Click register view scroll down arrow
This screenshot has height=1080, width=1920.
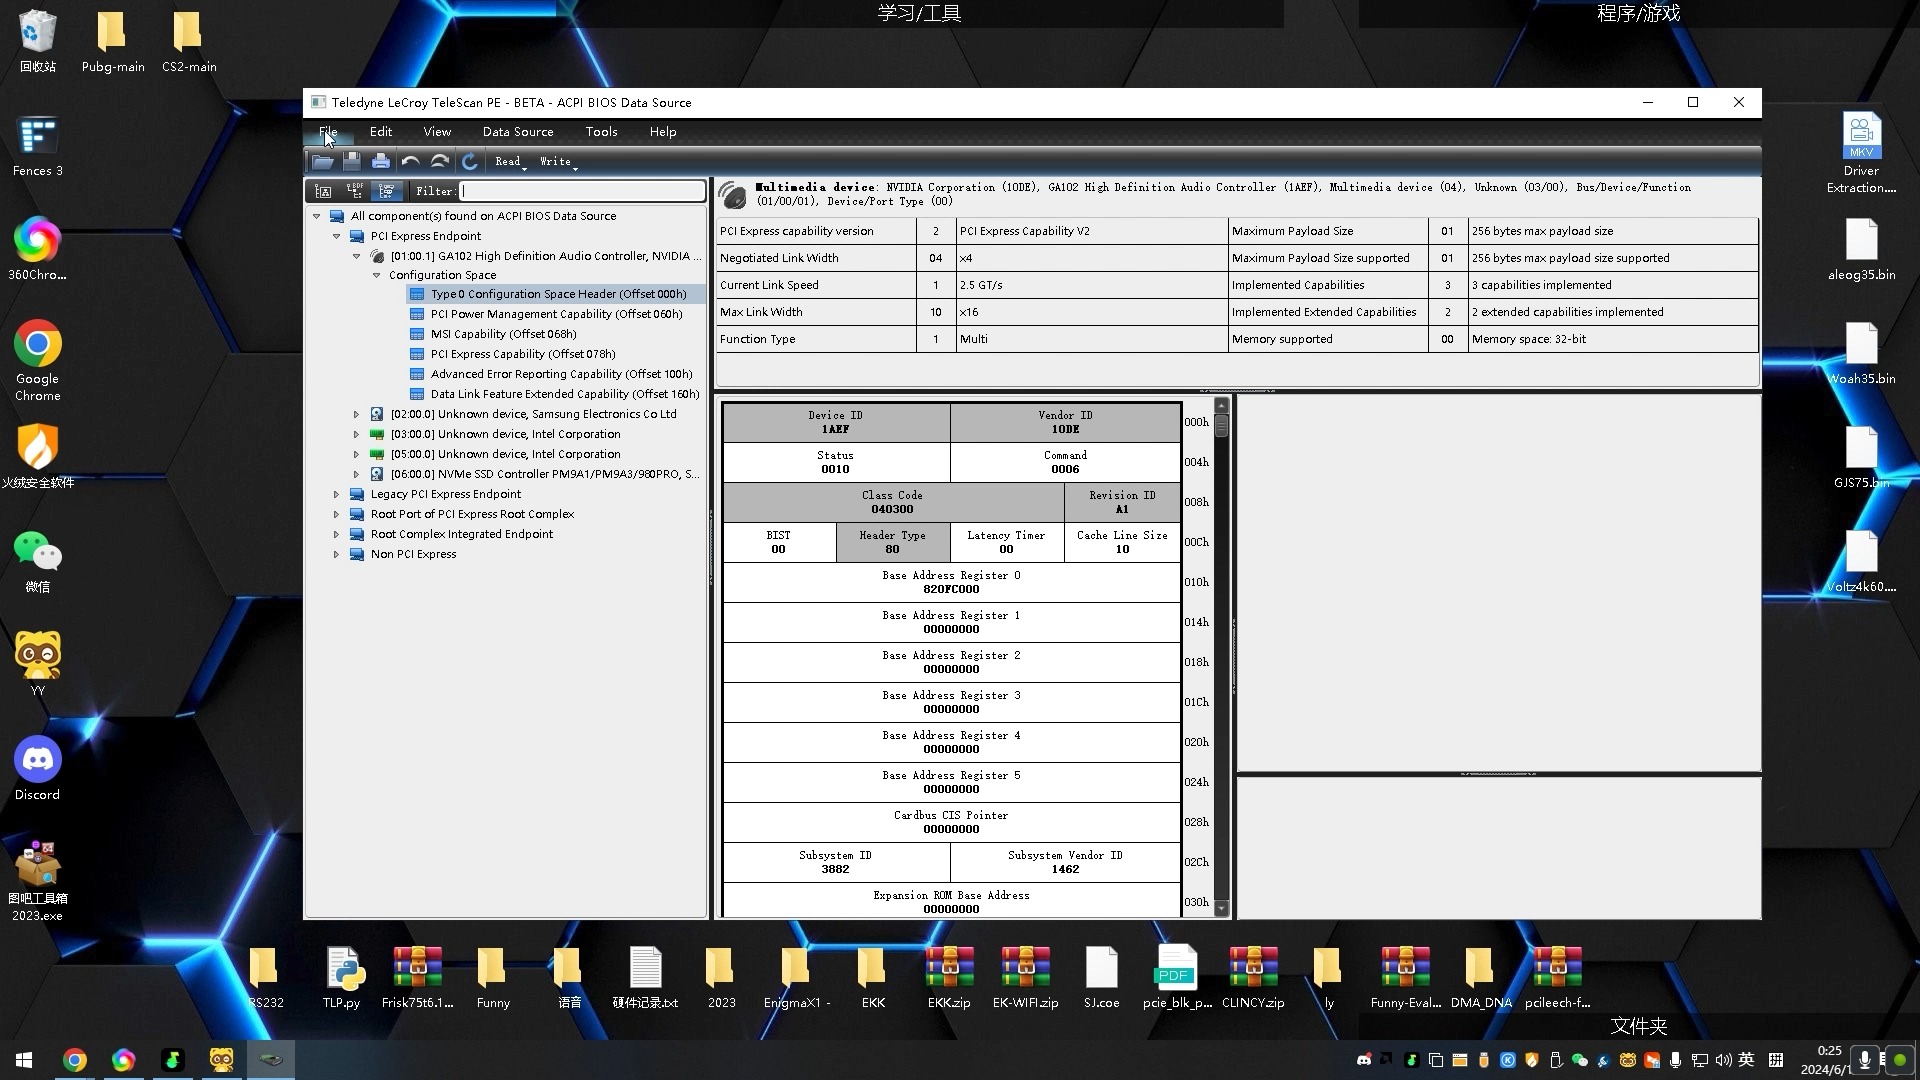[x=1221, y=910]
